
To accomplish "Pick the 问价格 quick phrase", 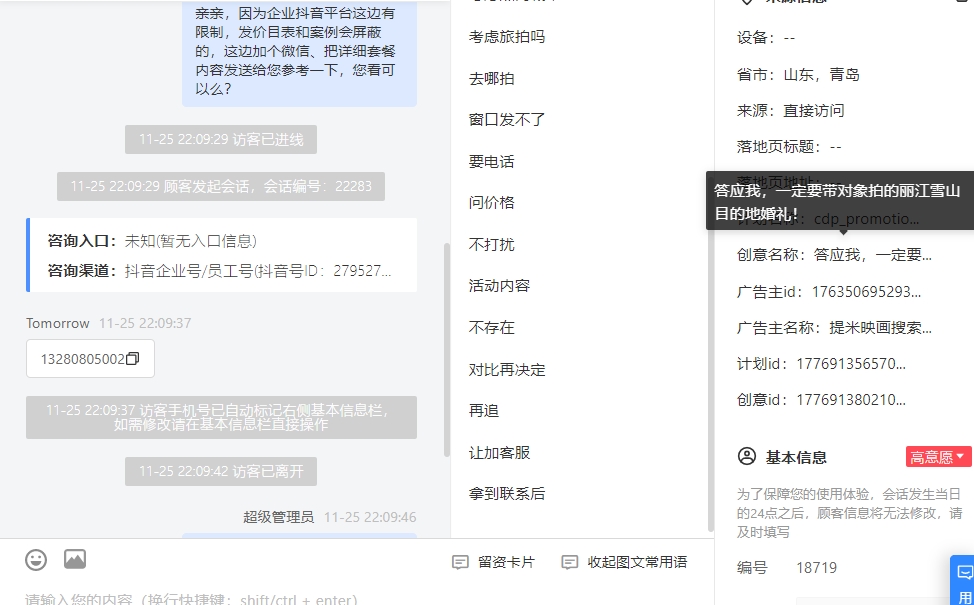I will [491, 202].
